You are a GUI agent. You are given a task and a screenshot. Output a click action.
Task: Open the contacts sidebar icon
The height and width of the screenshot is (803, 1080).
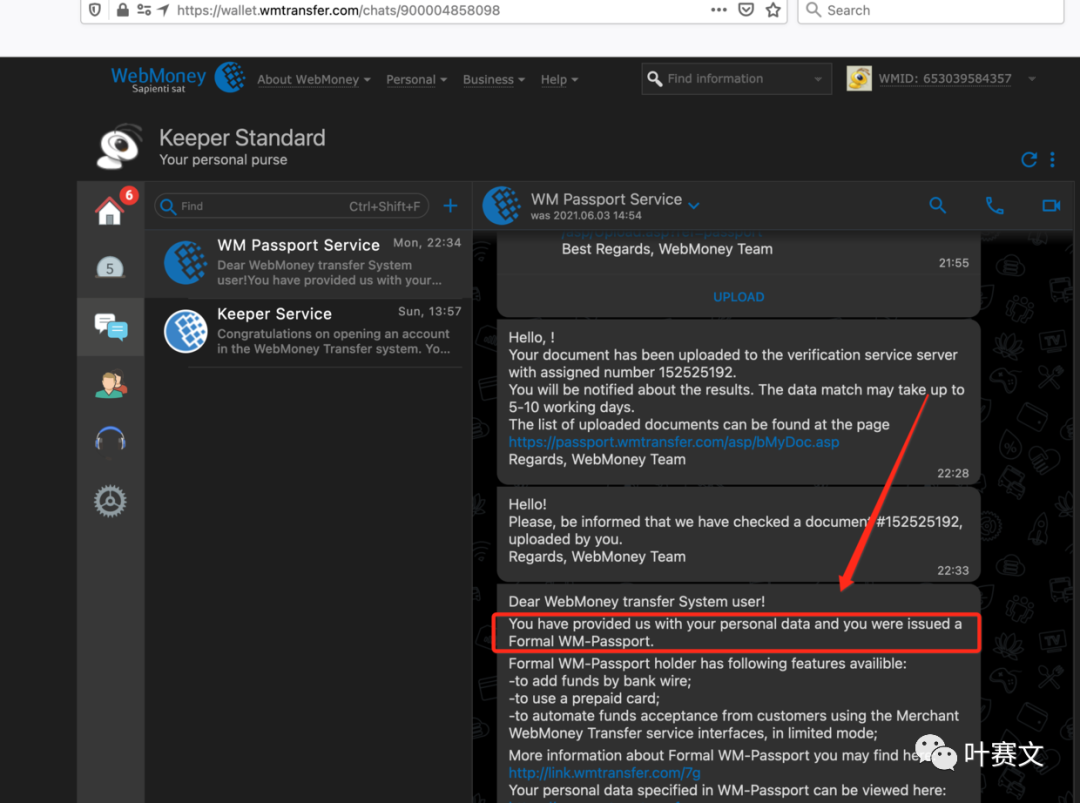tap(110, 384)
